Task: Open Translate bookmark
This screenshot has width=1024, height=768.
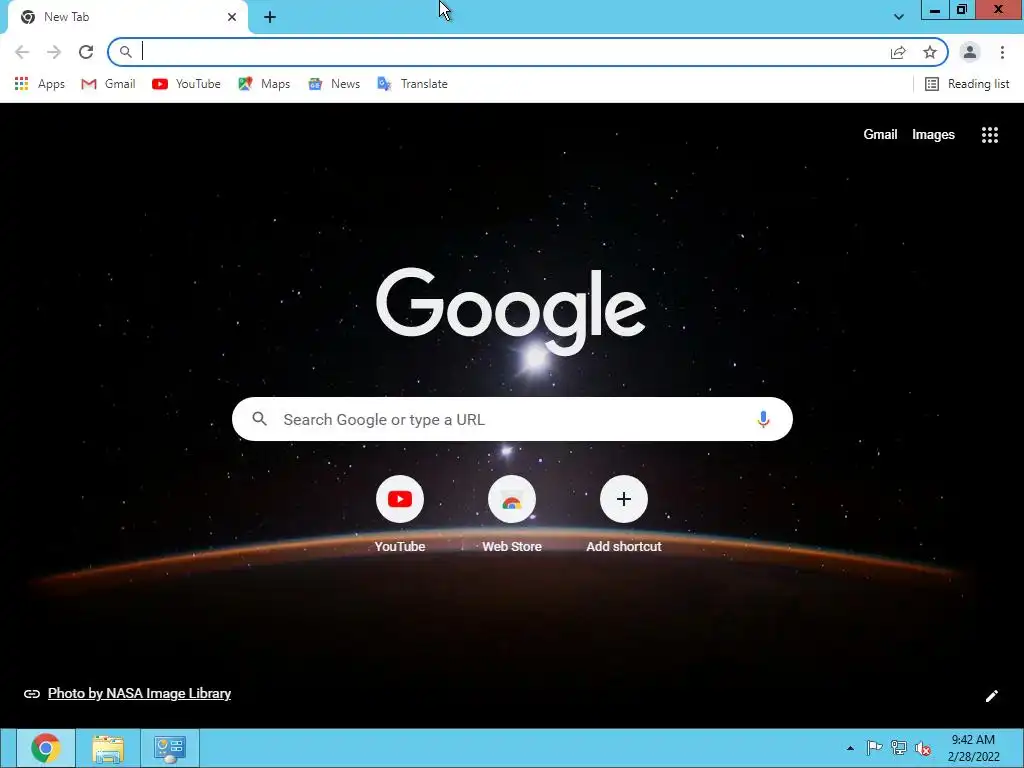Action: click(412, 84)
